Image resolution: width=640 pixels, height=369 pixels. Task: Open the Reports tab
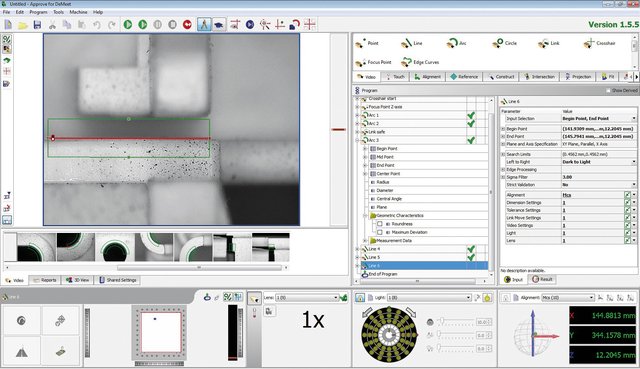tap(45, 280)
